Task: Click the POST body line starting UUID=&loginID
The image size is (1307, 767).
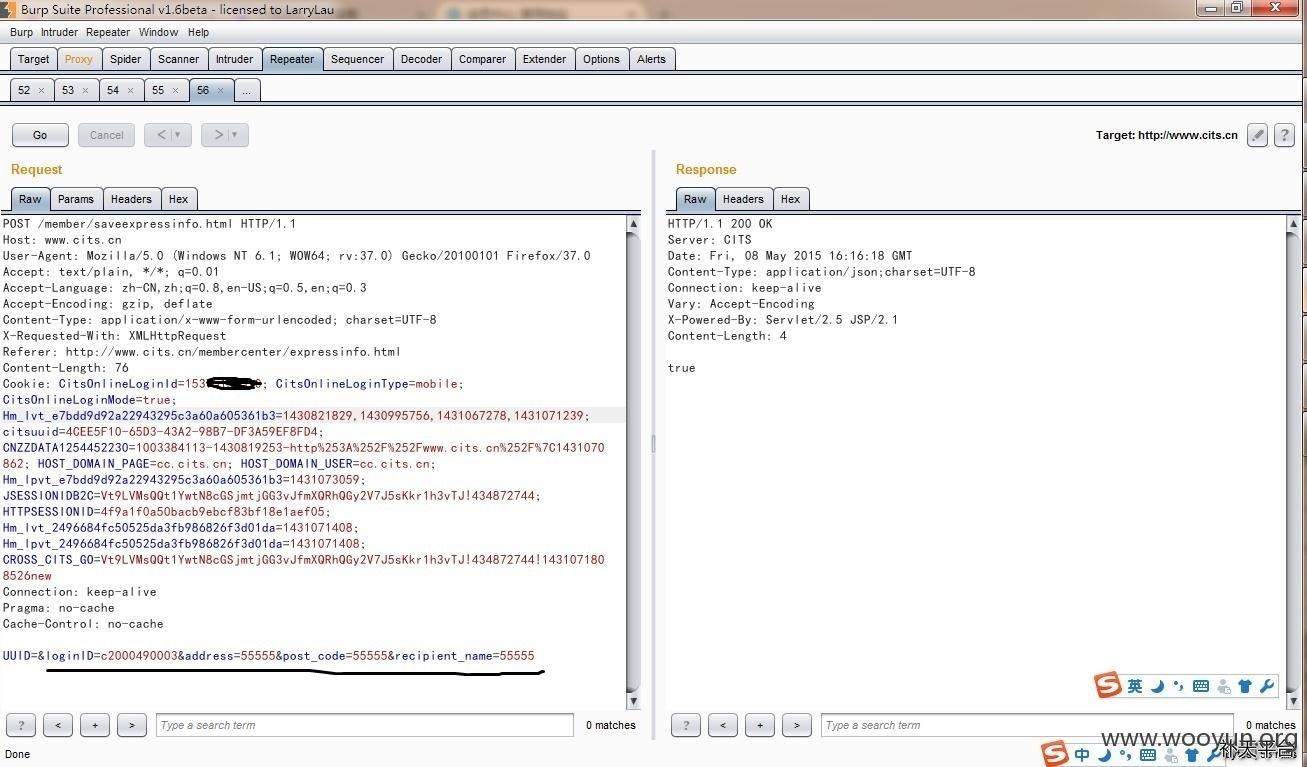Action: coord(268,656)
